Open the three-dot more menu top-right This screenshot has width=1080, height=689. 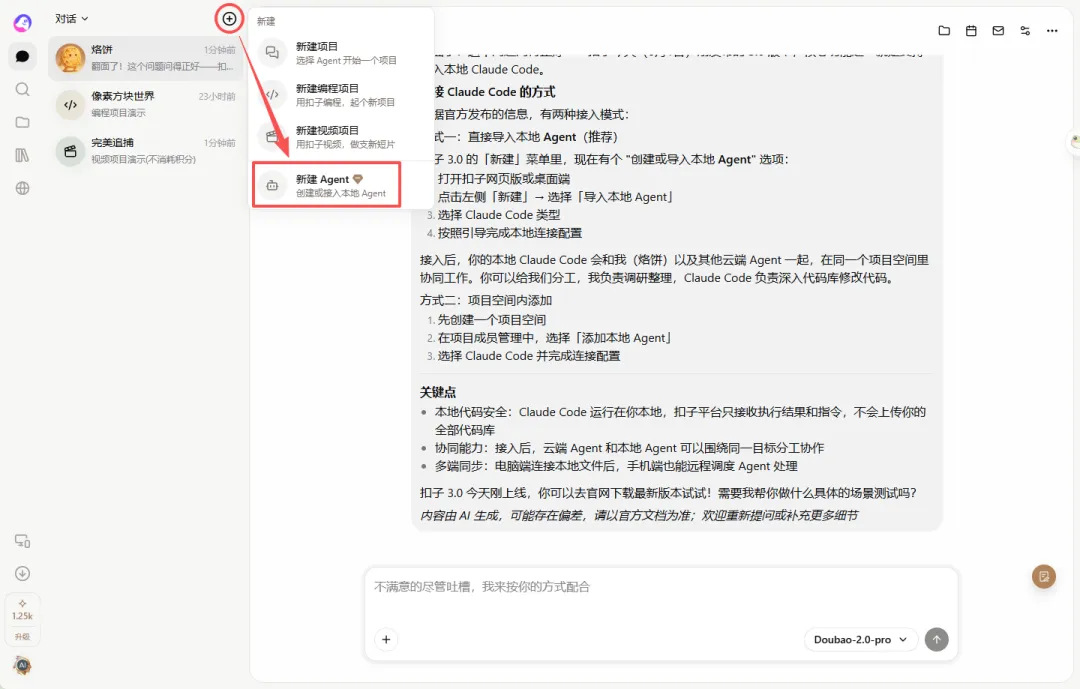(x=1052, y=30)
